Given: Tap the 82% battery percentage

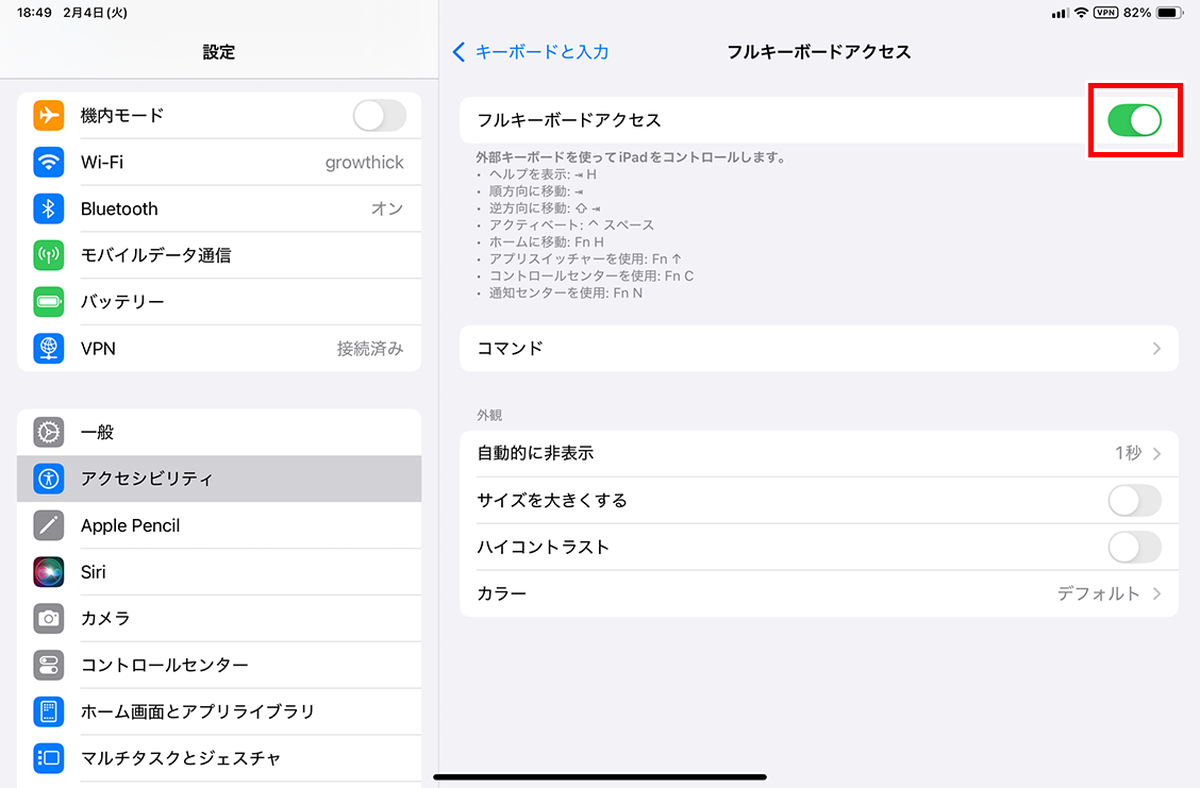Looking at the screenshot, I should [1137, 13].
